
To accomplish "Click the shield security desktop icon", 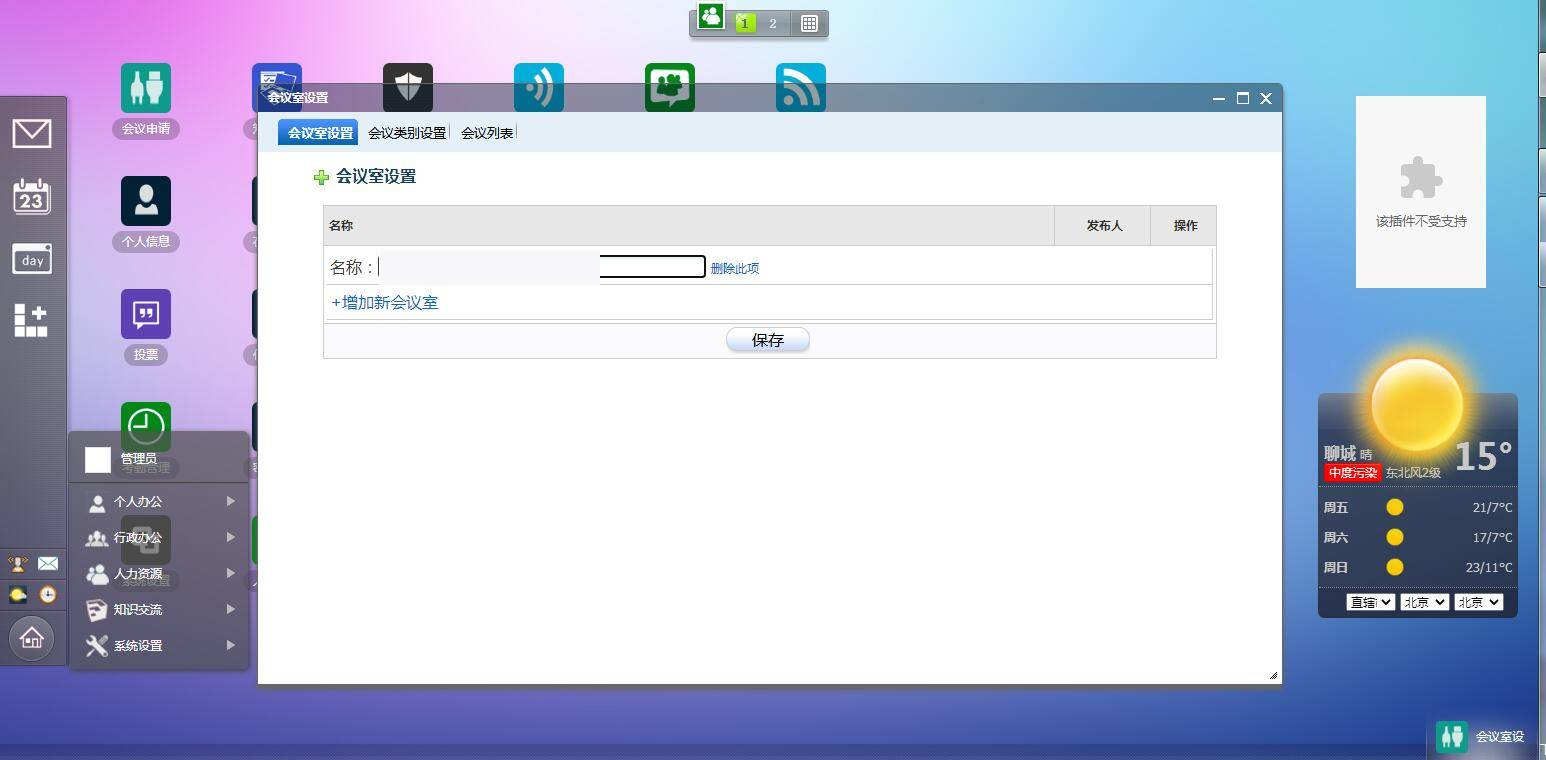I will point(407,86).
